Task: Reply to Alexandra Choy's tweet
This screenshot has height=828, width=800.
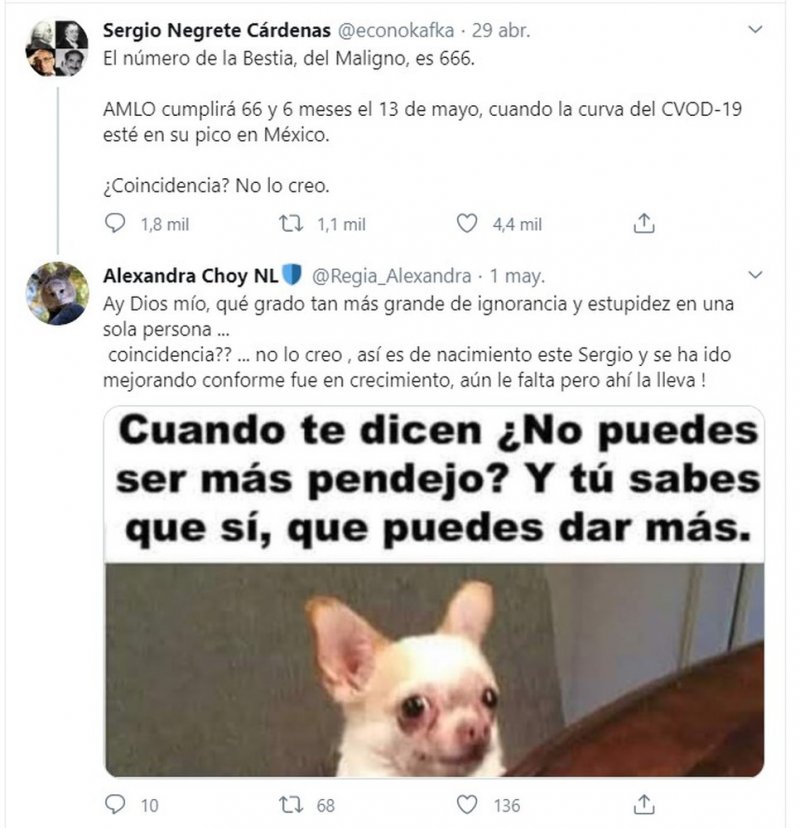Action: click(115, 804)
